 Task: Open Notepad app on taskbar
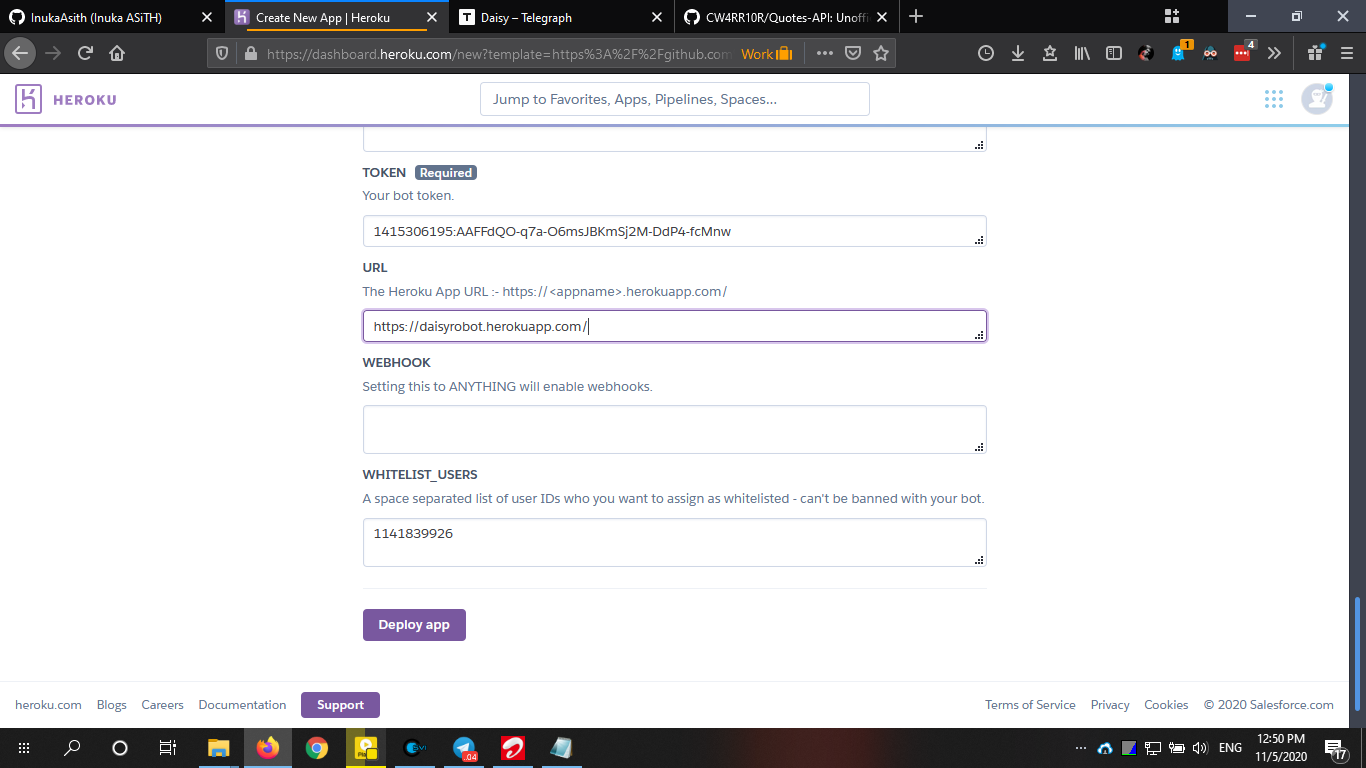point(562,748)
